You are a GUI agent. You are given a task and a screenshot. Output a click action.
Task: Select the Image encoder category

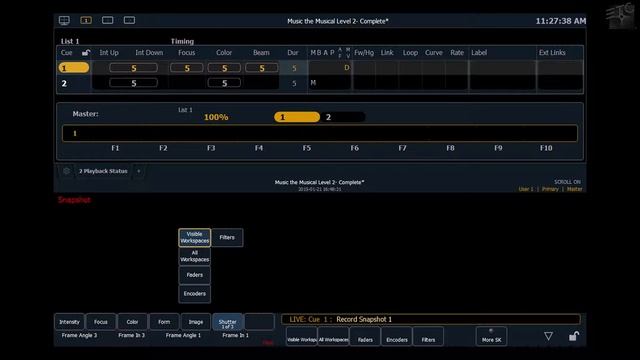(196, 322)
